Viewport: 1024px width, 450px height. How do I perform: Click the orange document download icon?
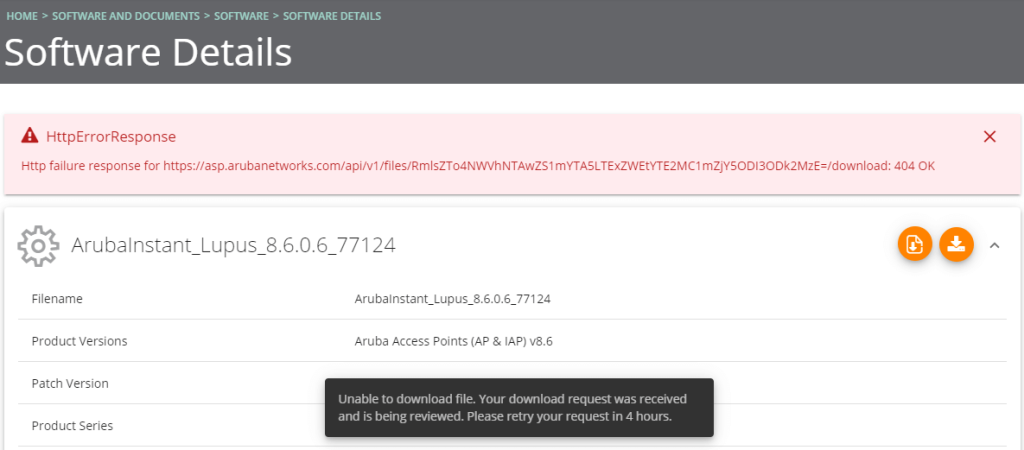pos(915,245)
